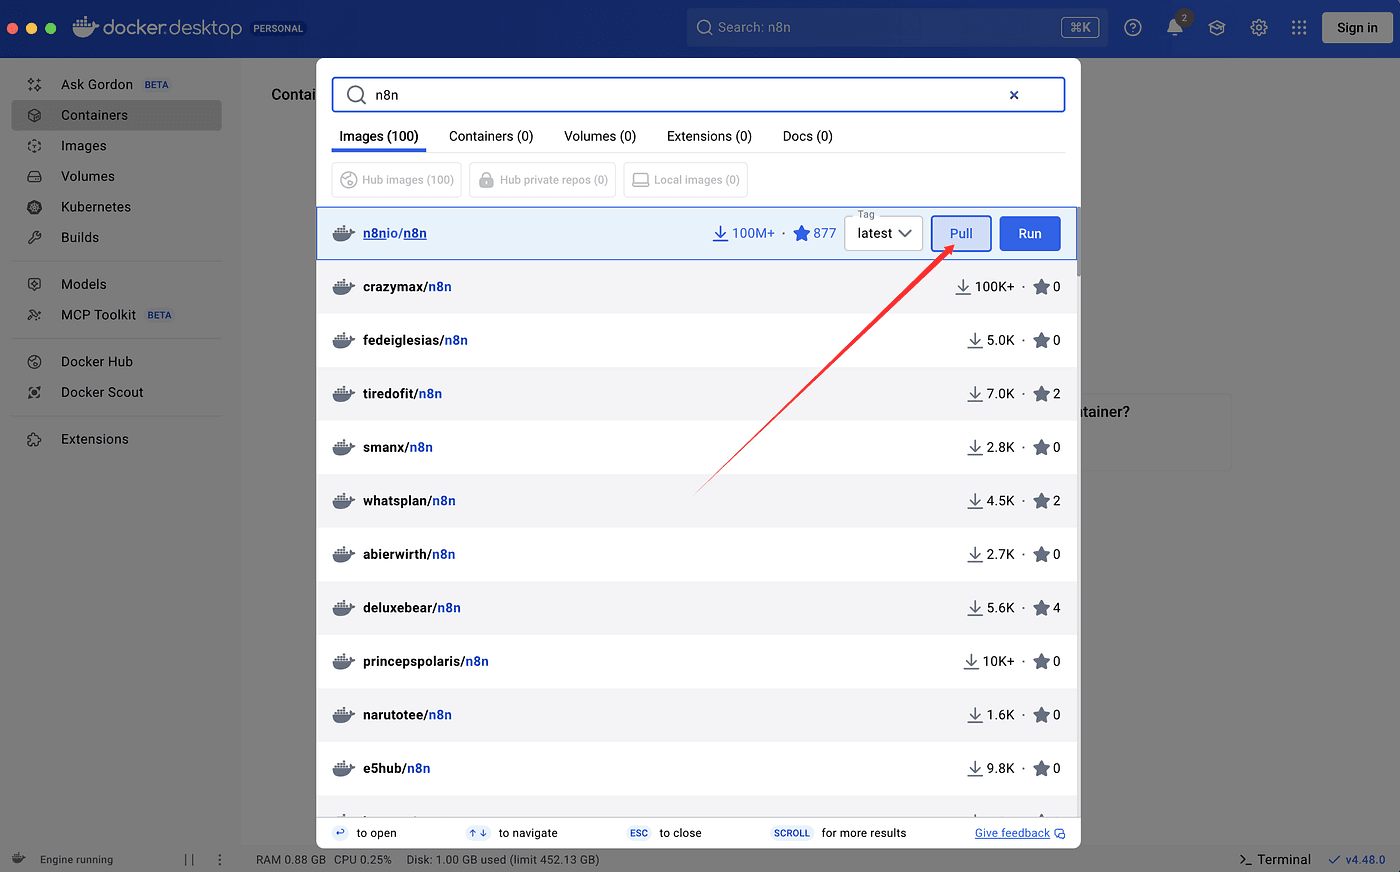
Task: Select the crazymax/n8n image result
Action: click(x=407, y=287)
